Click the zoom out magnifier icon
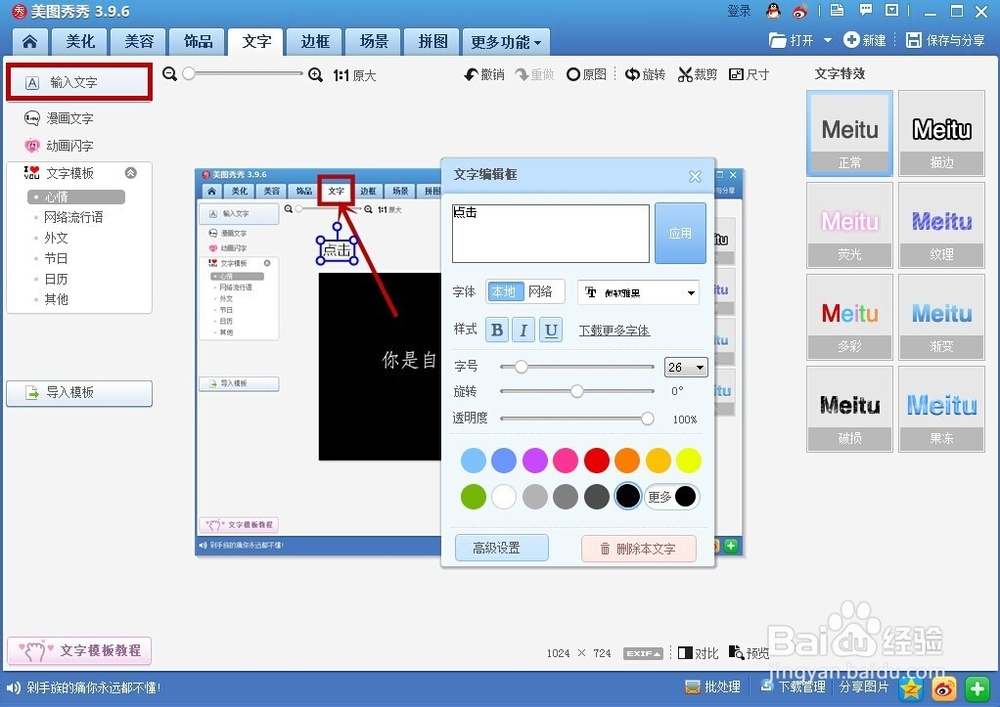 click(x=170, y=74)
